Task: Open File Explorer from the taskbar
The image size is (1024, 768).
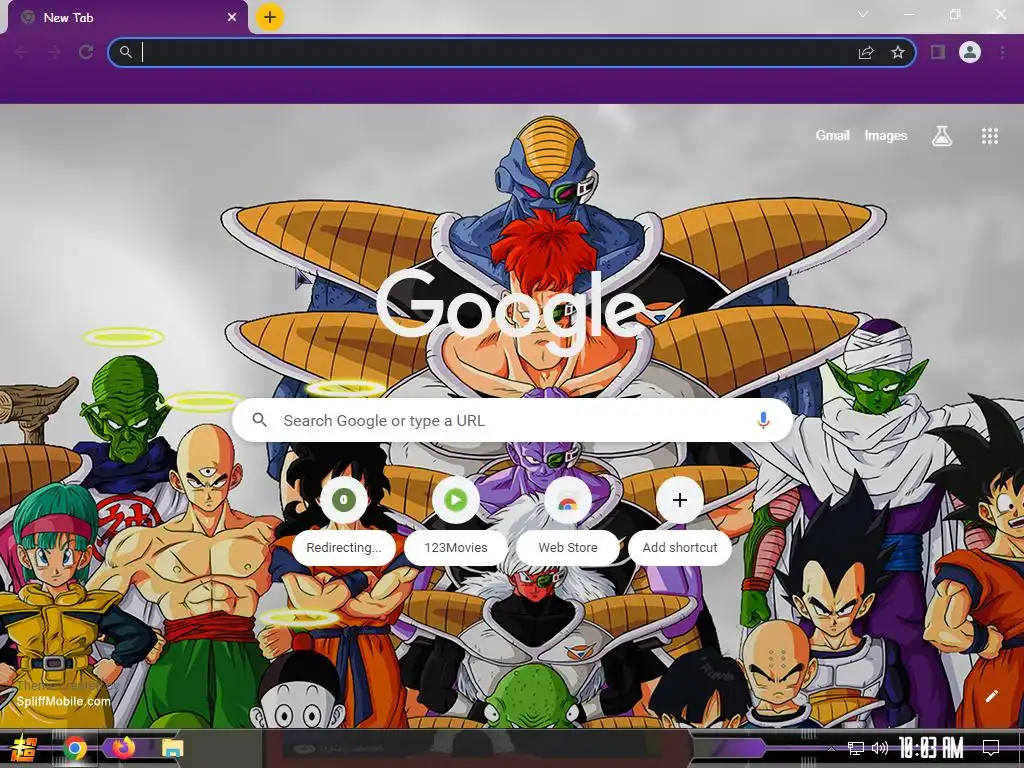Action: pyautogui.click(x=172, y=748)
